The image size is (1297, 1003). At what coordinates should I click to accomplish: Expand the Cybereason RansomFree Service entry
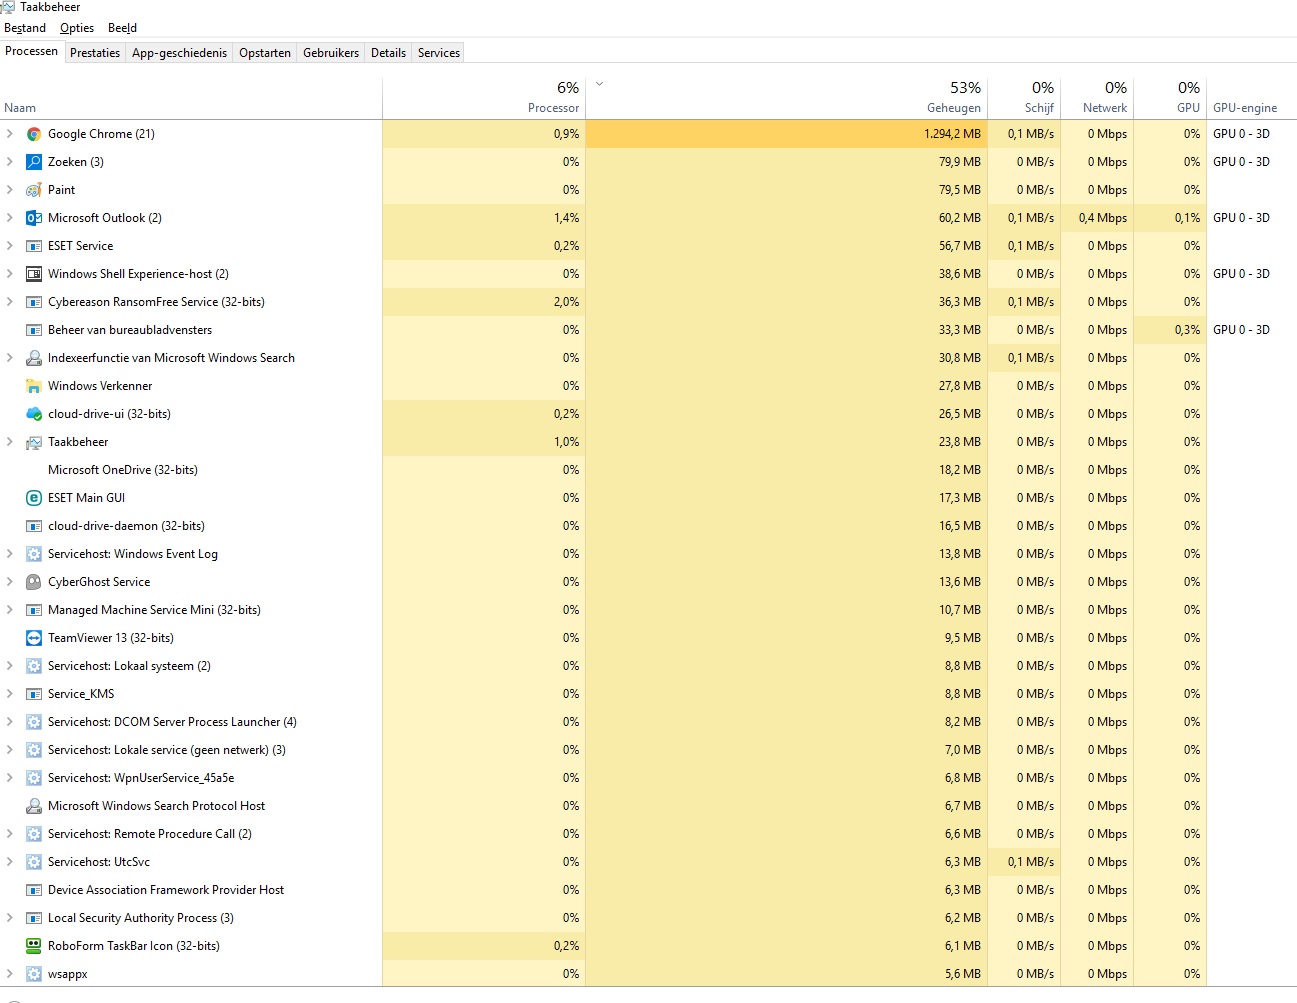coord(10,302)
